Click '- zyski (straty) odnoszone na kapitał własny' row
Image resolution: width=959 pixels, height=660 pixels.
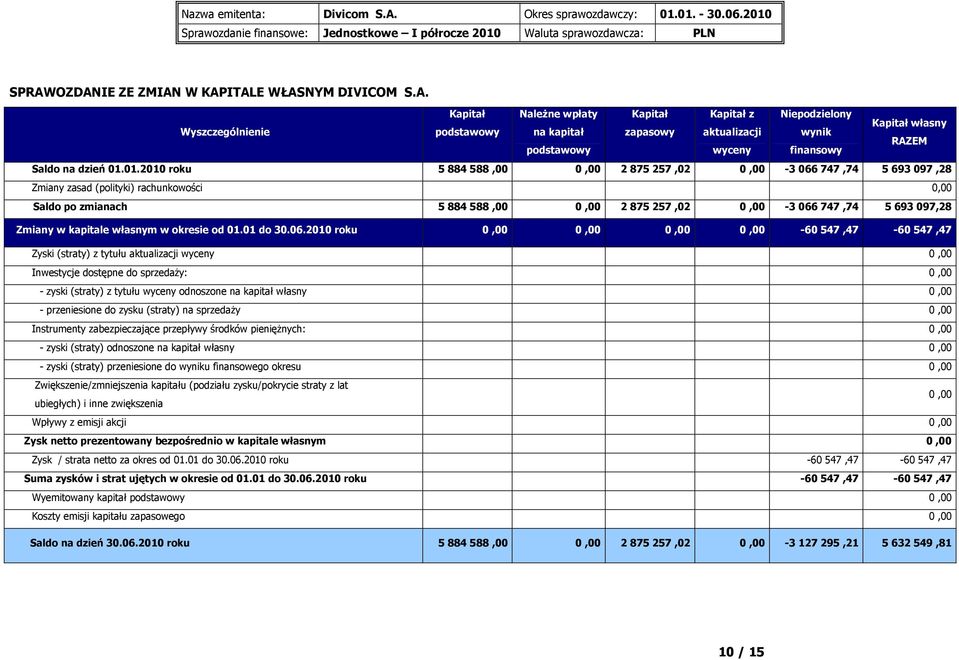pos(137,348)
